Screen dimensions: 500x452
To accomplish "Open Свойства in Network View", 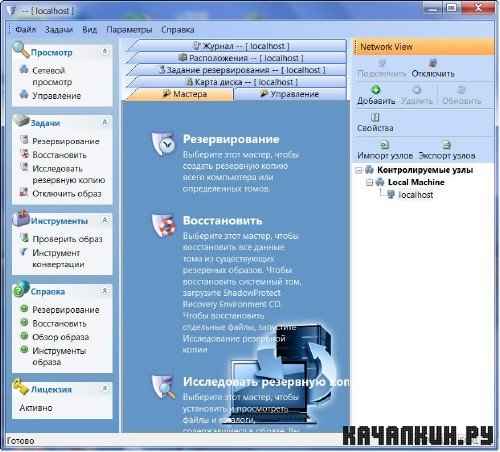I will tap(375, 122).
